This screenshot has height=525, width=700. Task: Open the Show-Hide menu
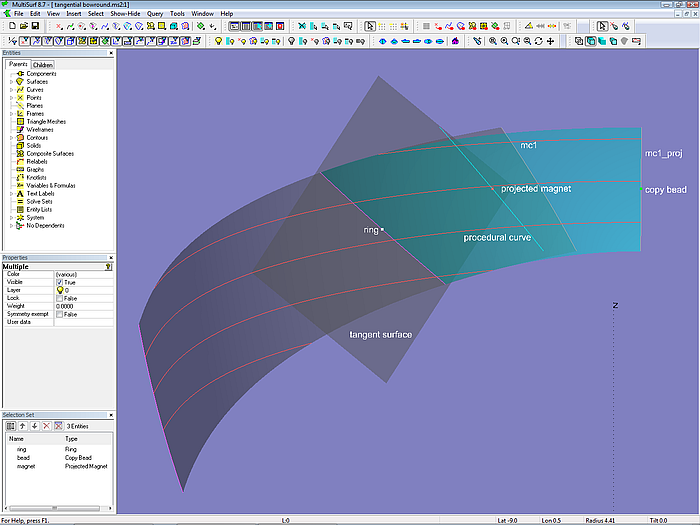tap(125, 14)
